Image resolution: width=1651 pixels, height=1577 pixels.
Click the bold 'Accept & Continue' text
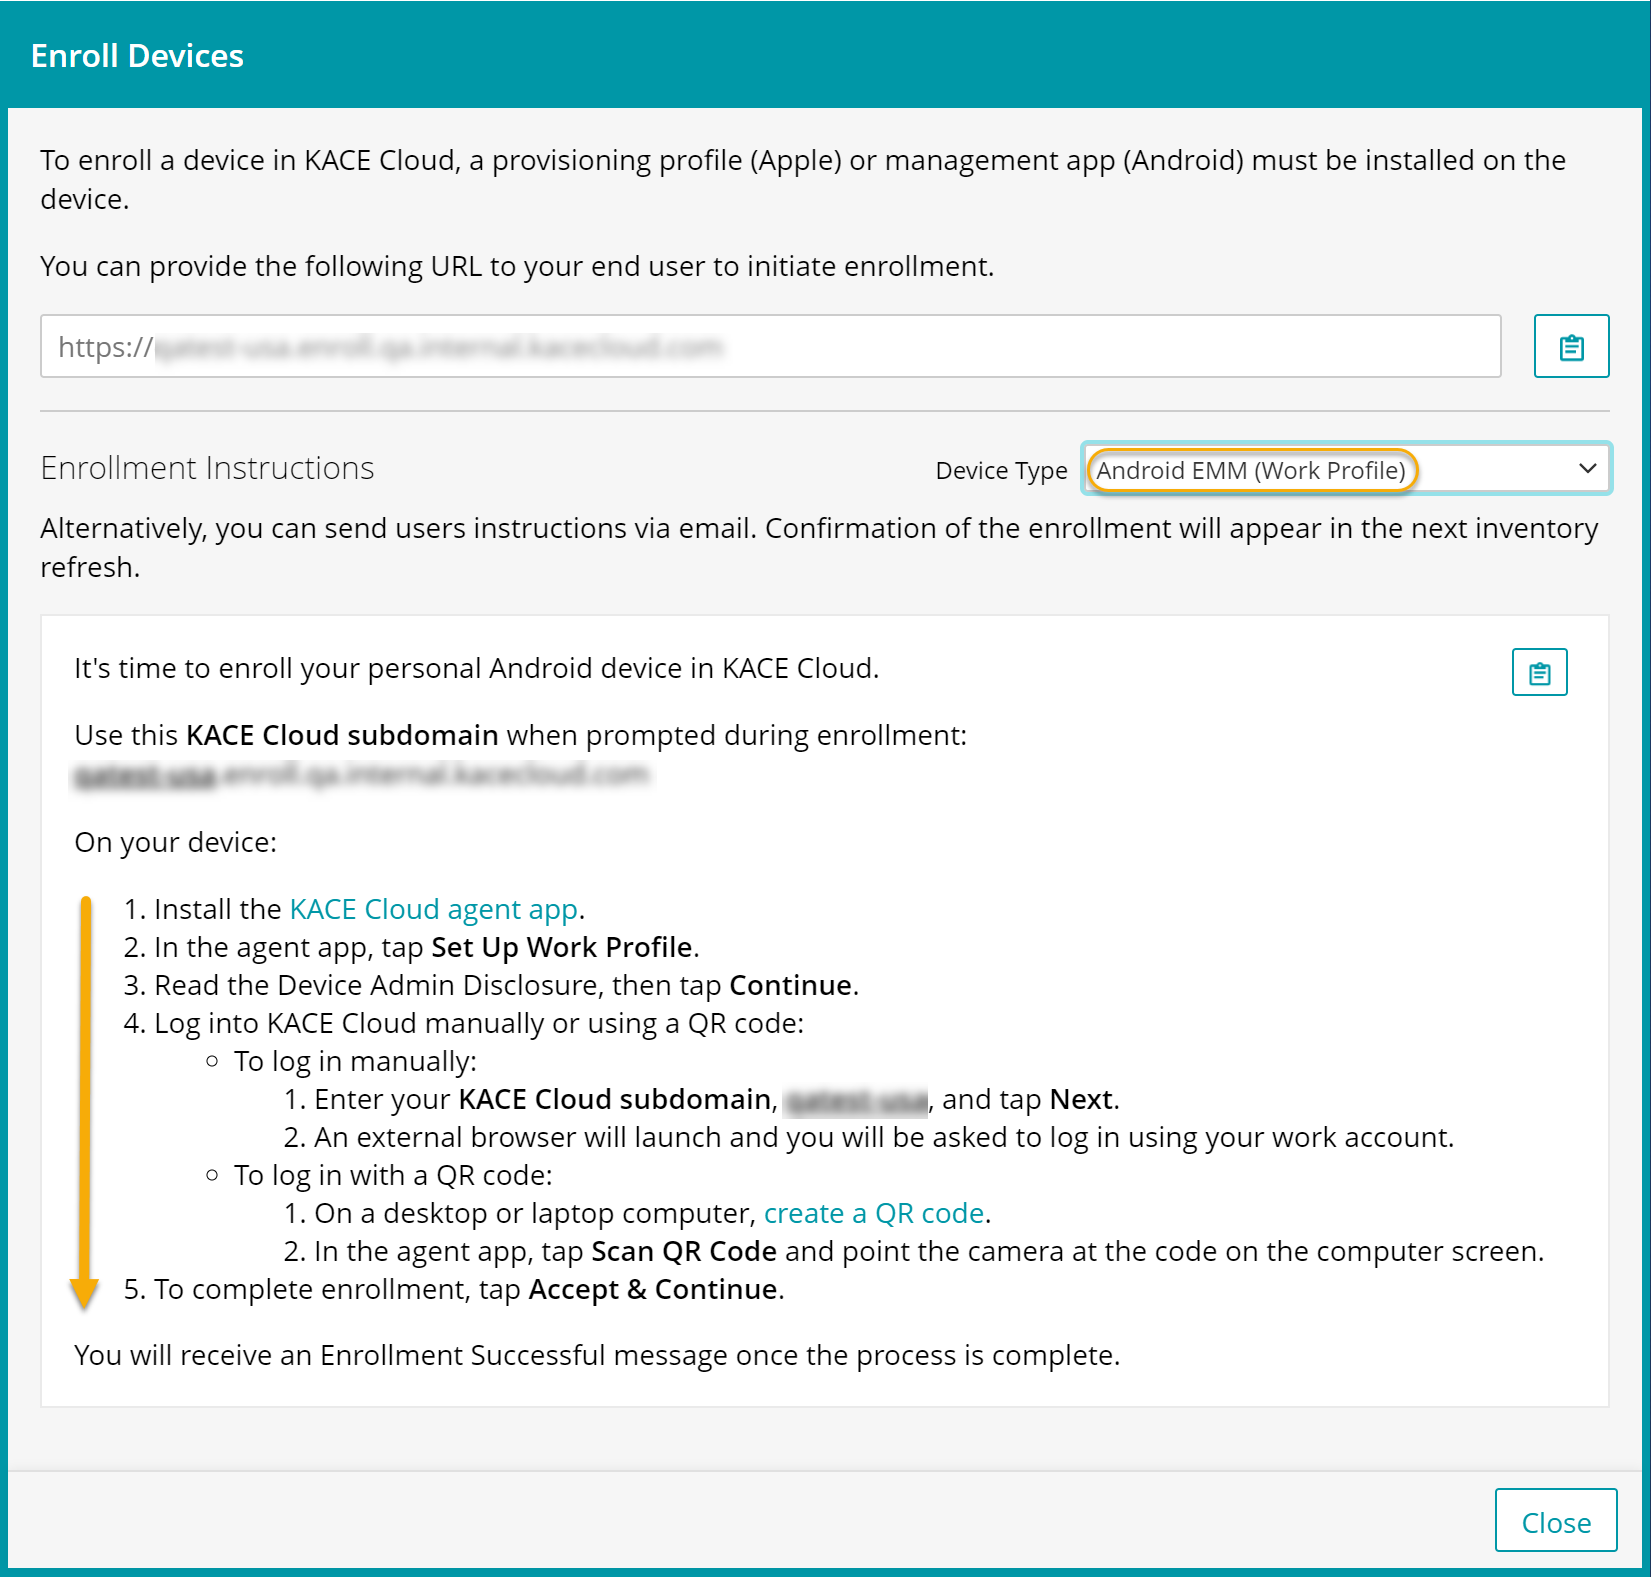point(653,1289)
